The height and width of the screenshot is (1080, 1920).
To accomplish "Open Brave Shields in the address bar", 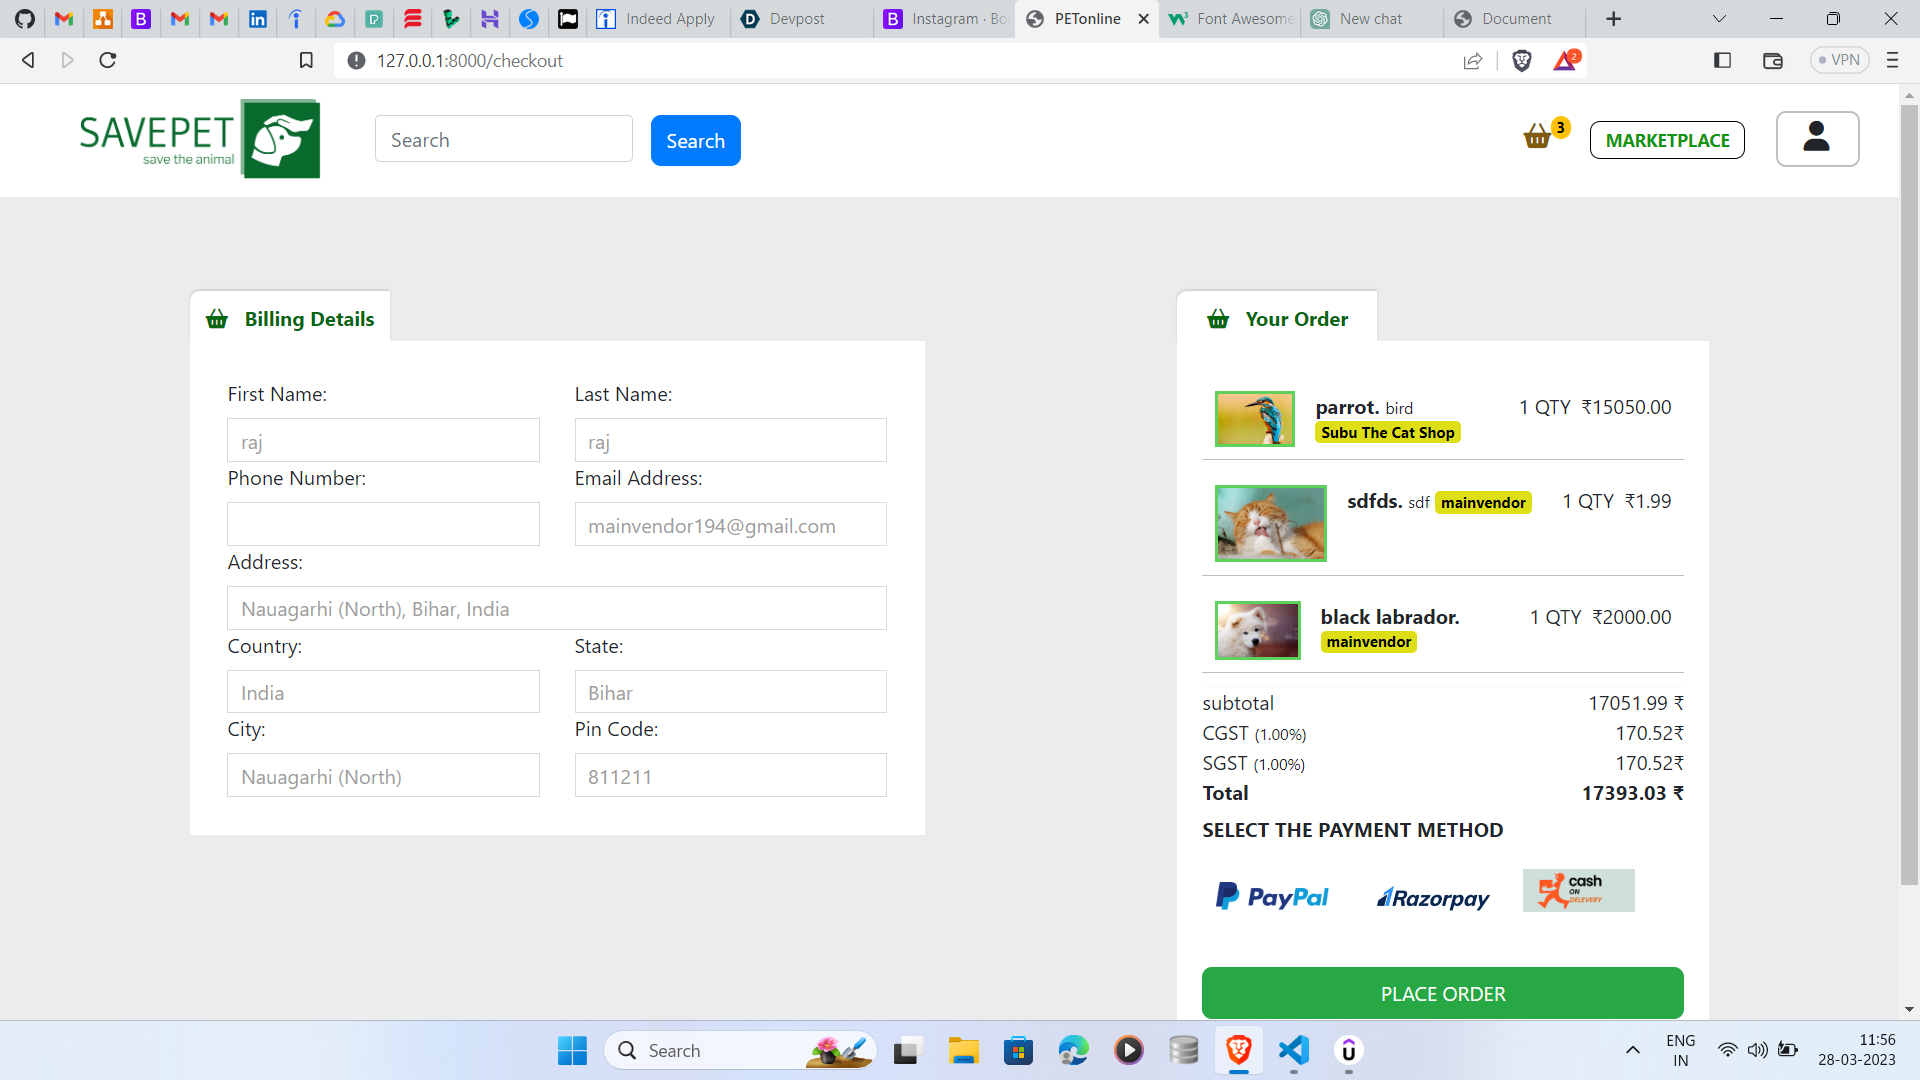I will click(x=1522, y=60).
